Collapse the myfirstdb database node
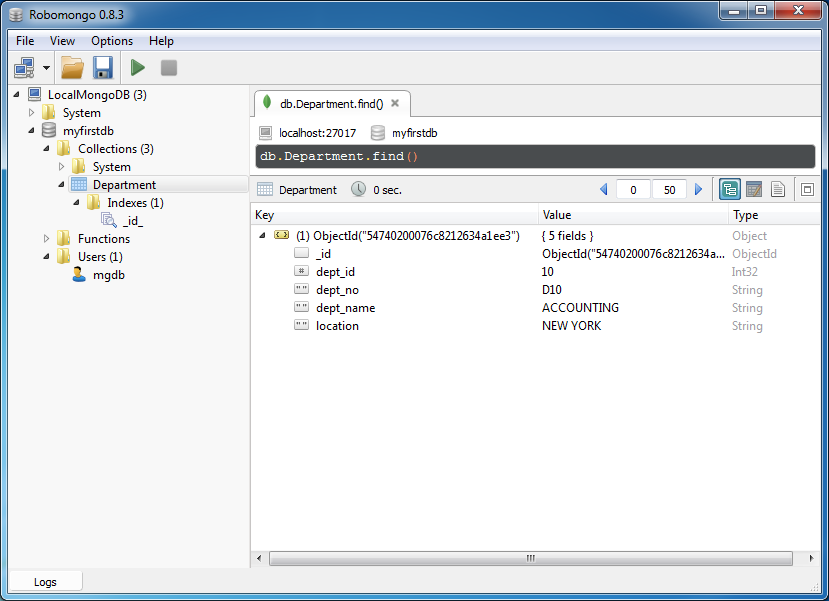The image size is (829, 601). pos(31,131)
